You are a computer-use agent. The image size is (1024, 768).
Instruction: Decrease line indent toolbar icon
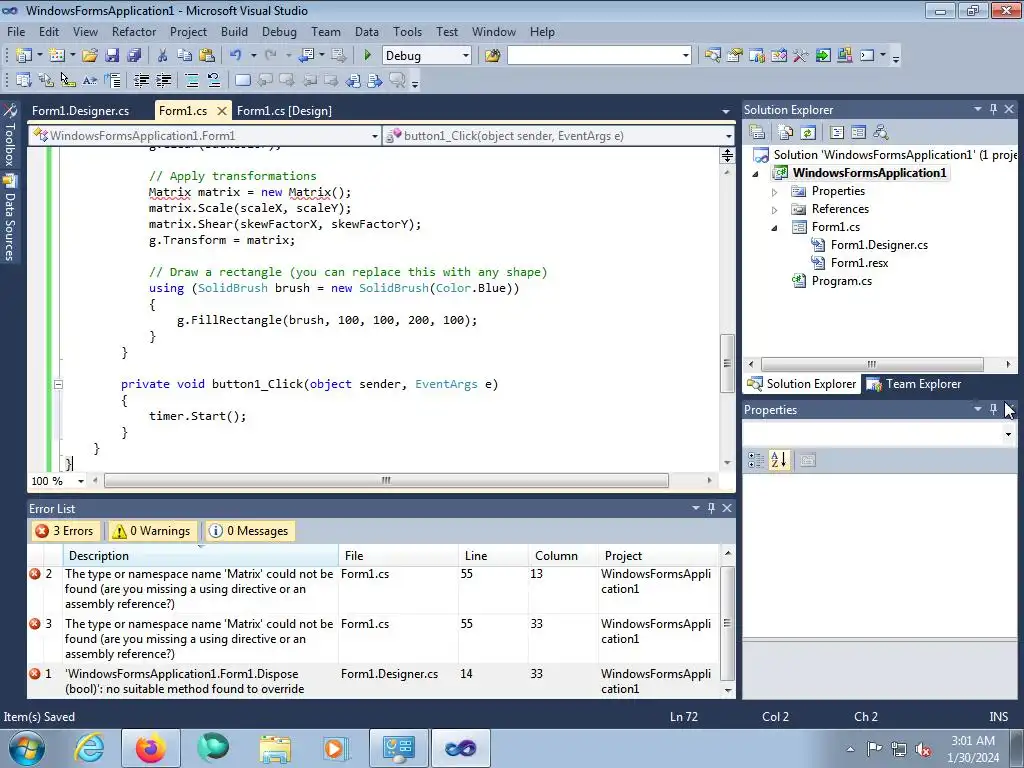pyautogui.click(x=141, y=80)
